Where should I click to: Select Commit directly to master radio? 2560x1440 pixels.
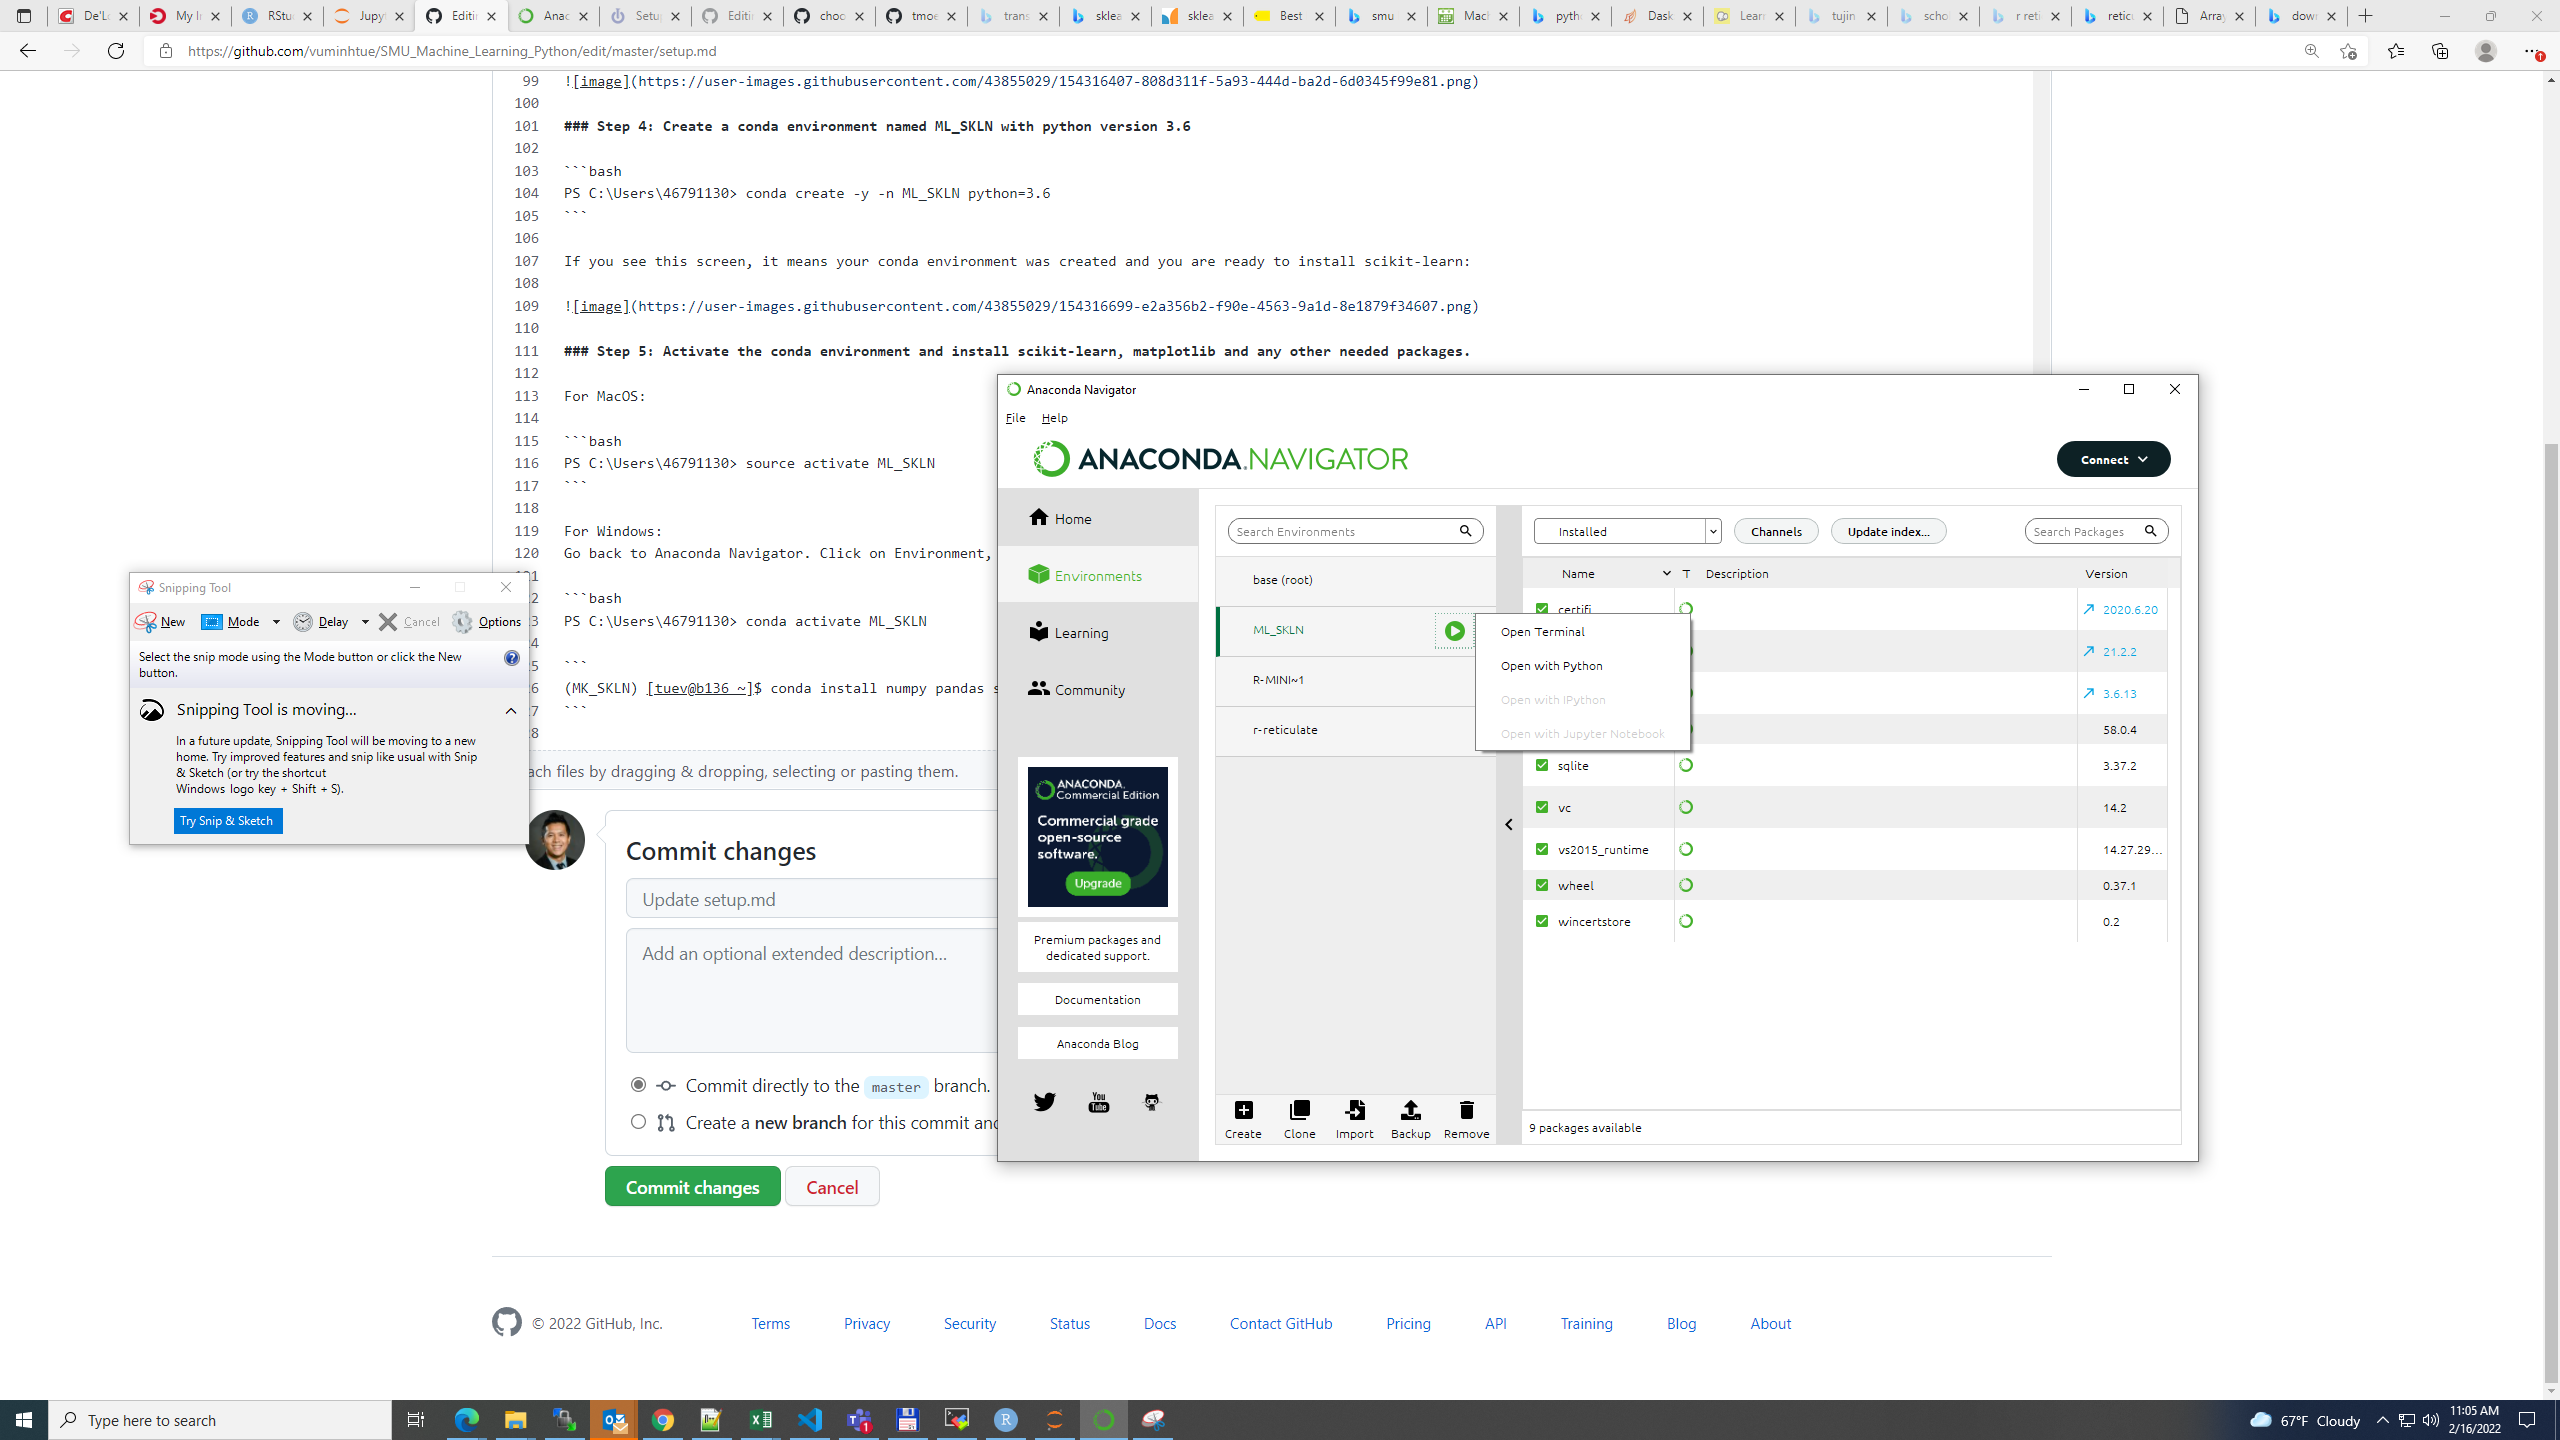pyautogui.click(x=638, y=1085)
